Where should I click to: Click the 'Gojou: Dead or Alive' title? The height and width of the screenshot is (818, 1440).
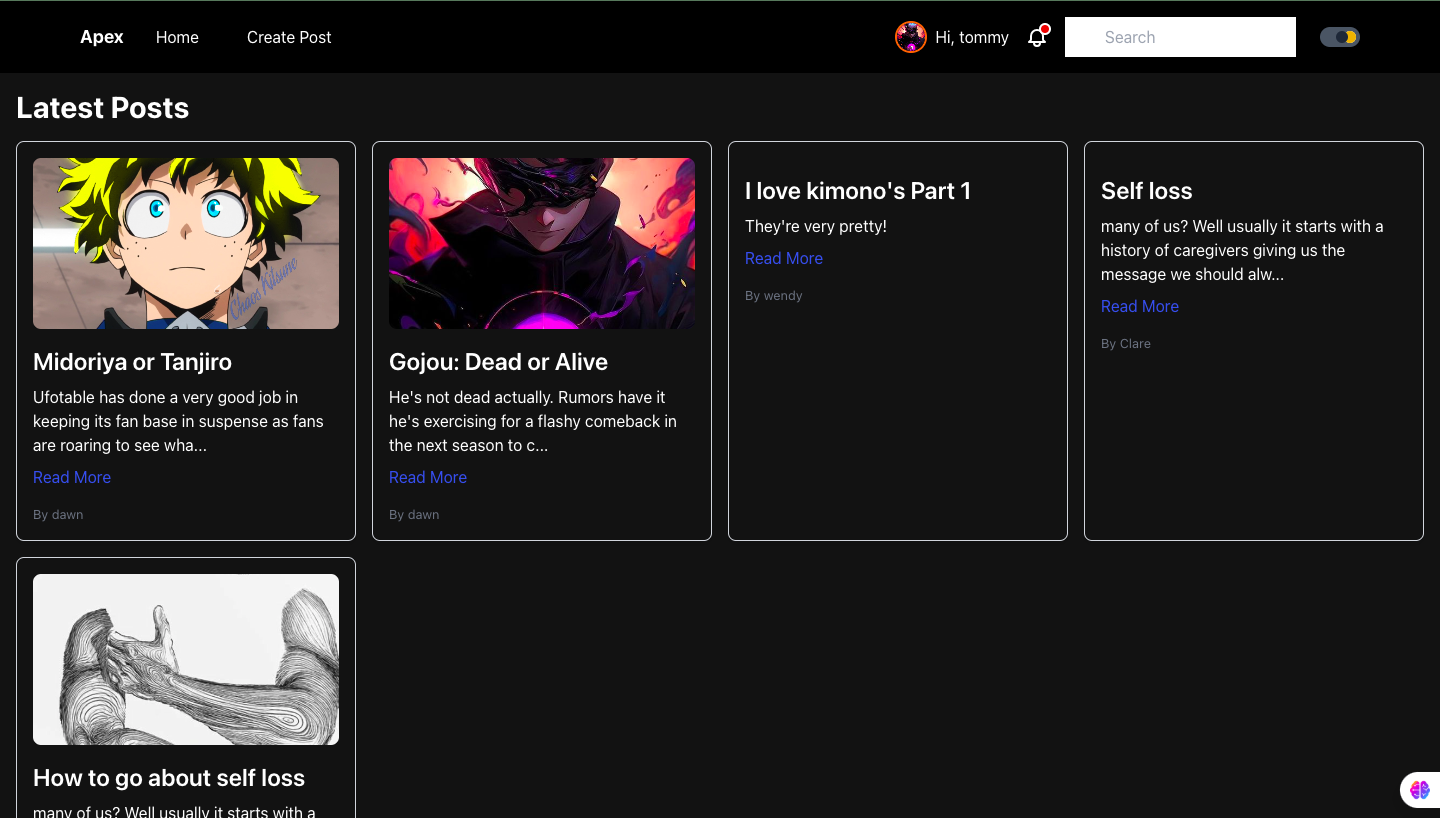(498, 362)
